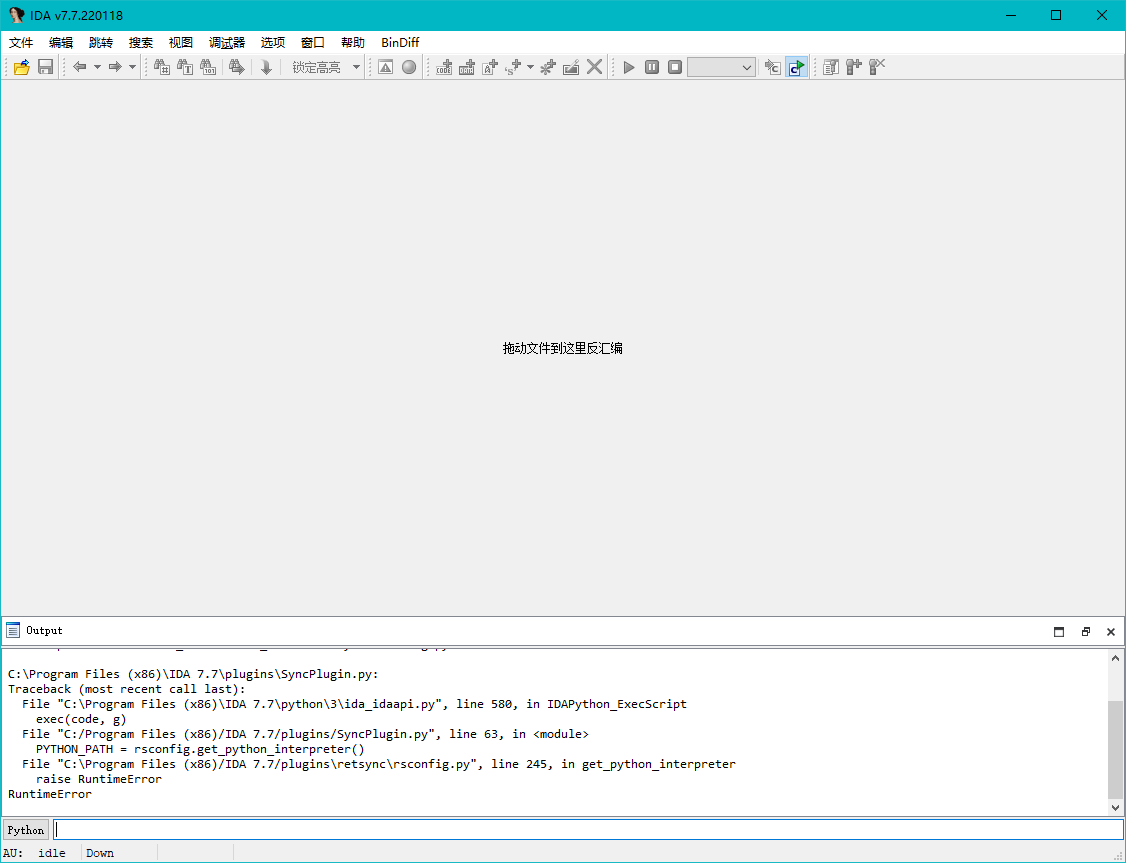Jump back with the left arrow

click(80, 67)
